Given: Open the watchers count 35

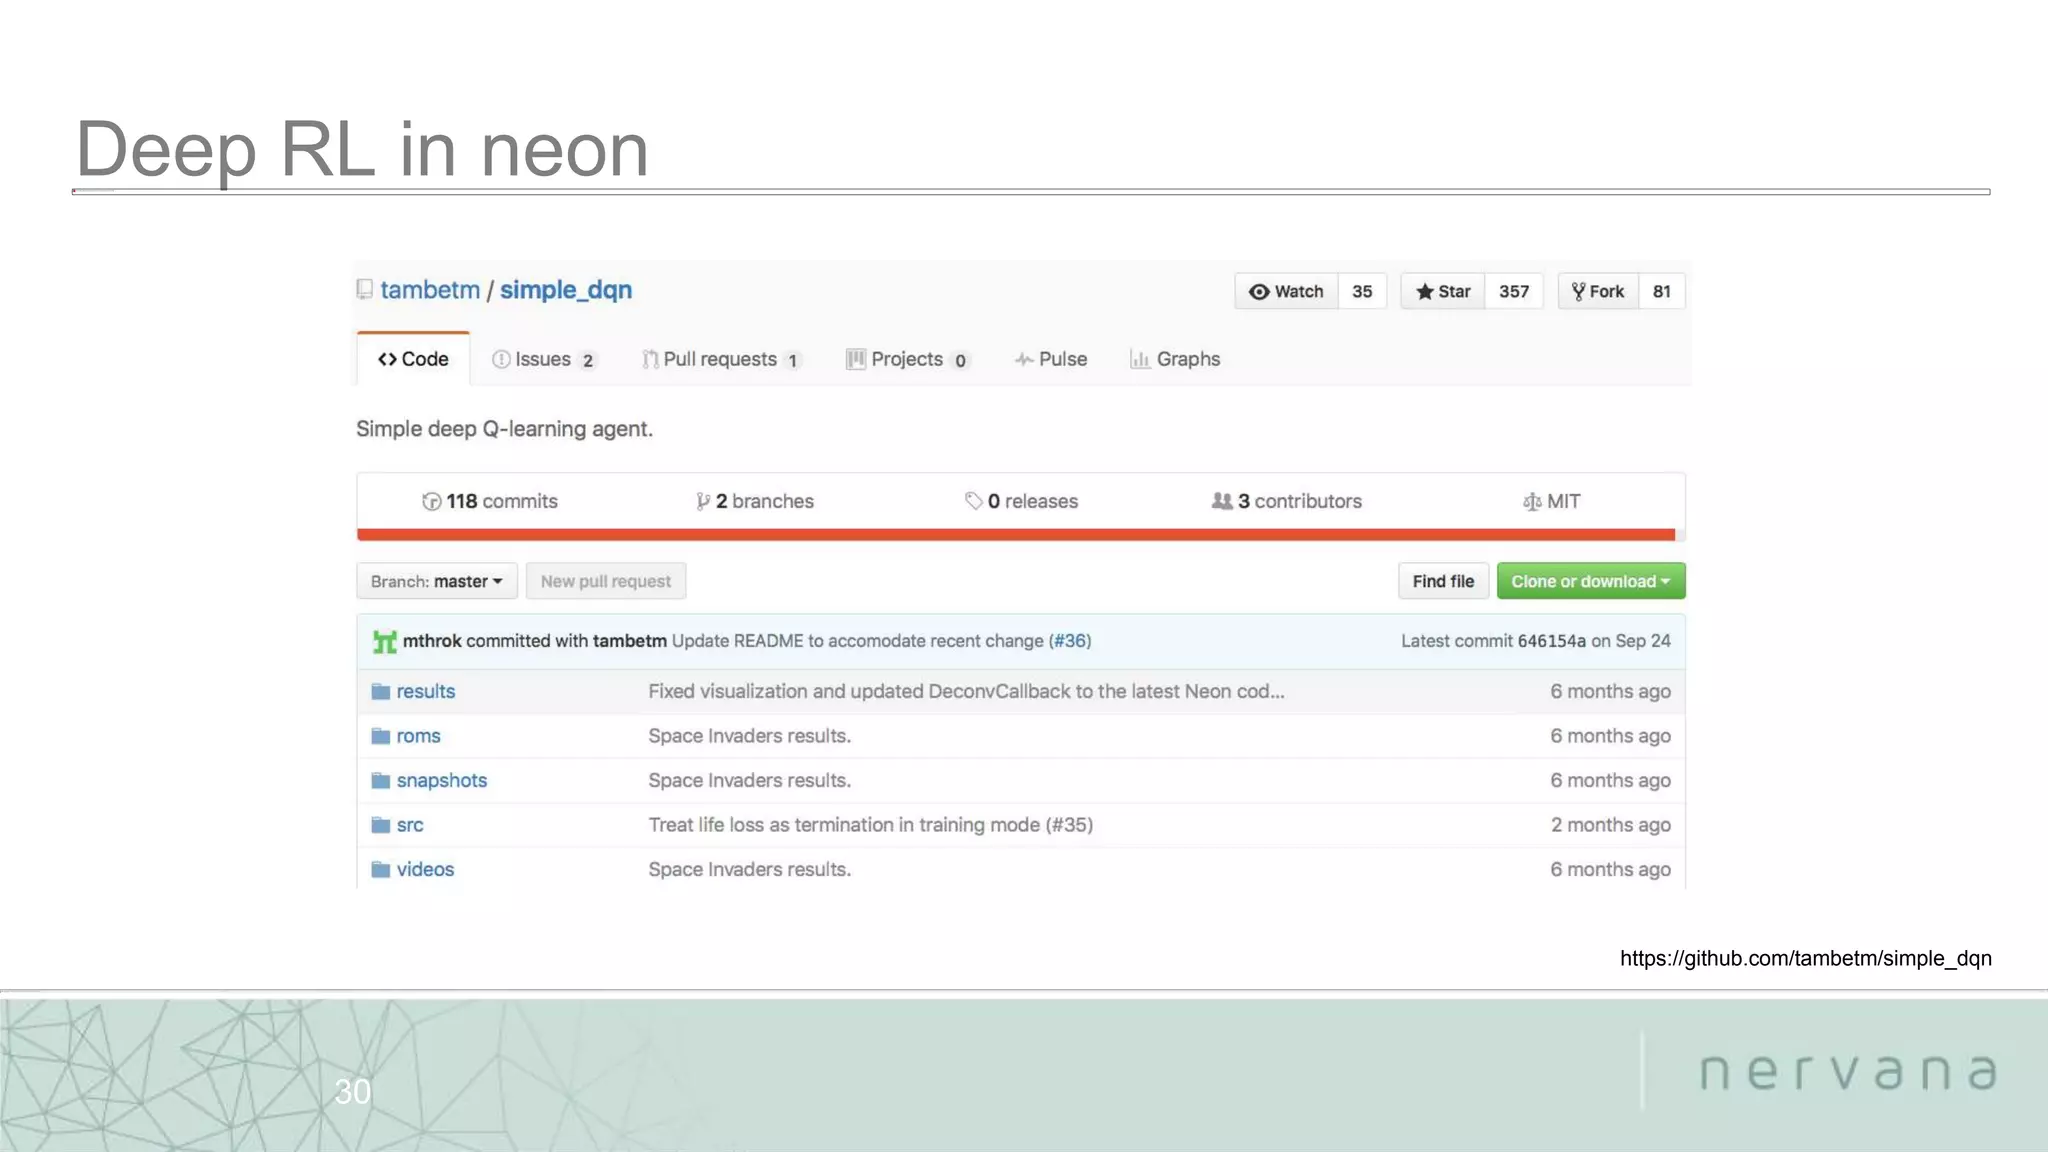Looking at the screenshot, I should [1362, 291].
